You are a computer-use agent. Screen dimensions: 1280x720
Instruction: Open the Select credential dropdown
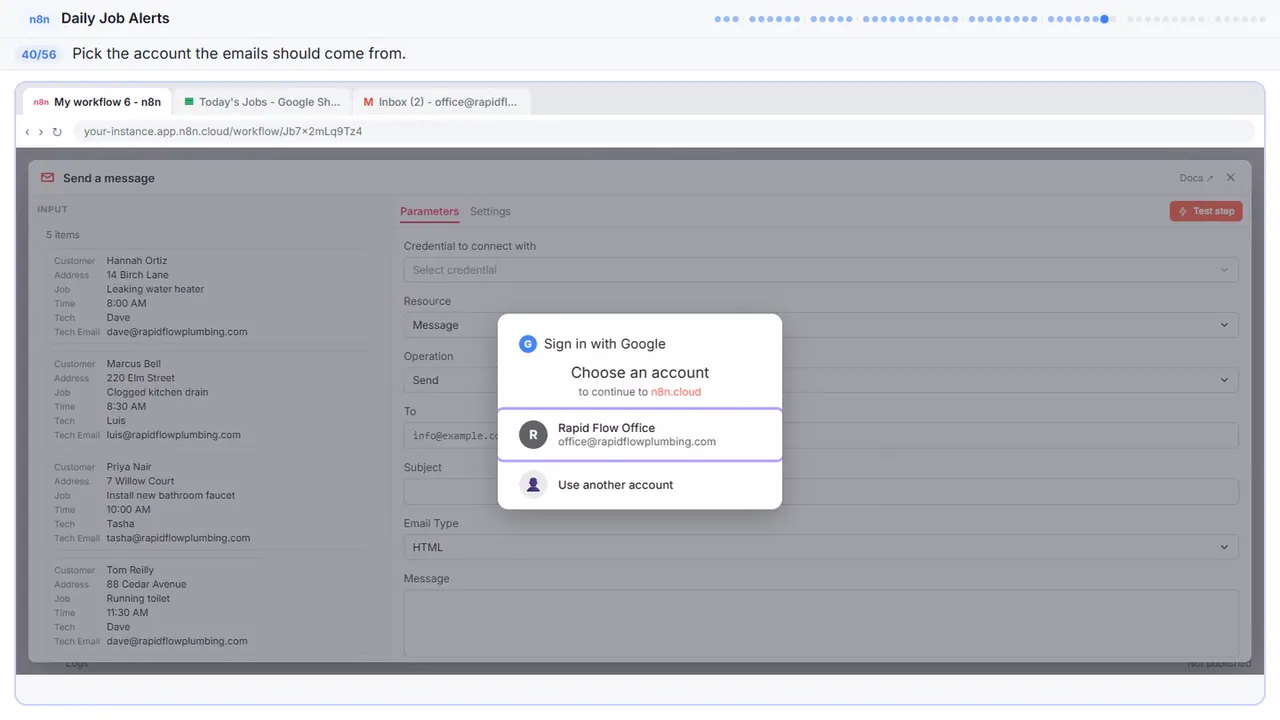click(821, 270)
